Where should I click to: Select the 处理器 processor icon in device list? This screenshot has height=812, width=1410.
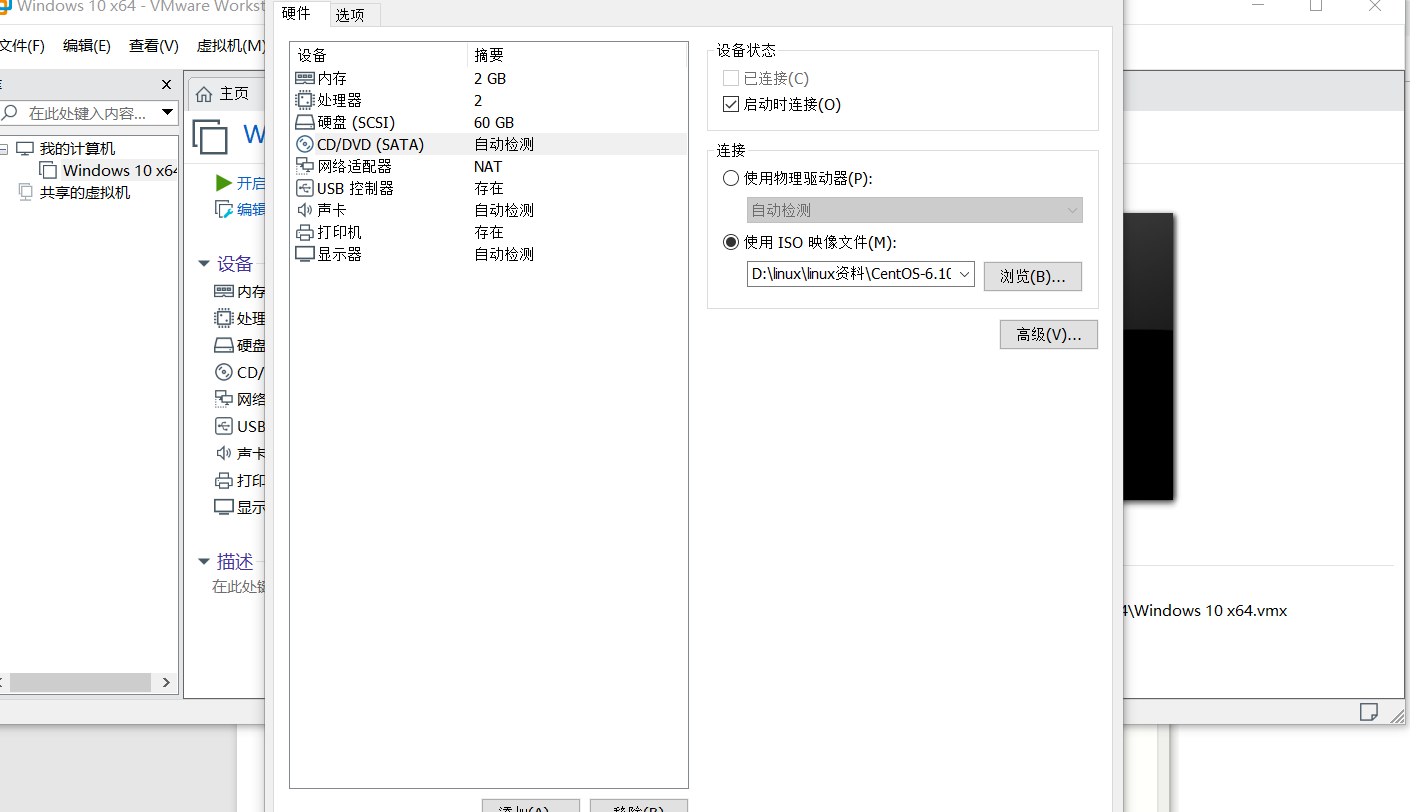(x=305, y=100)
